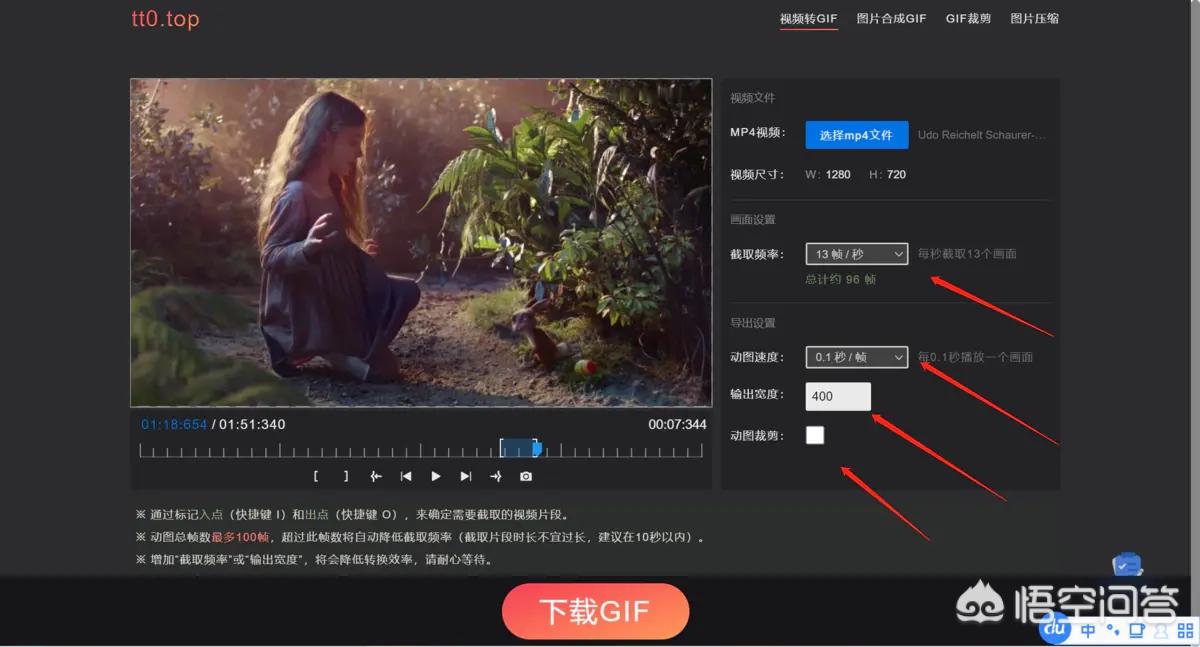Toggle Chinese input mode 中 icon
The image size is (1200, 647).
(x=1088, y=631)
